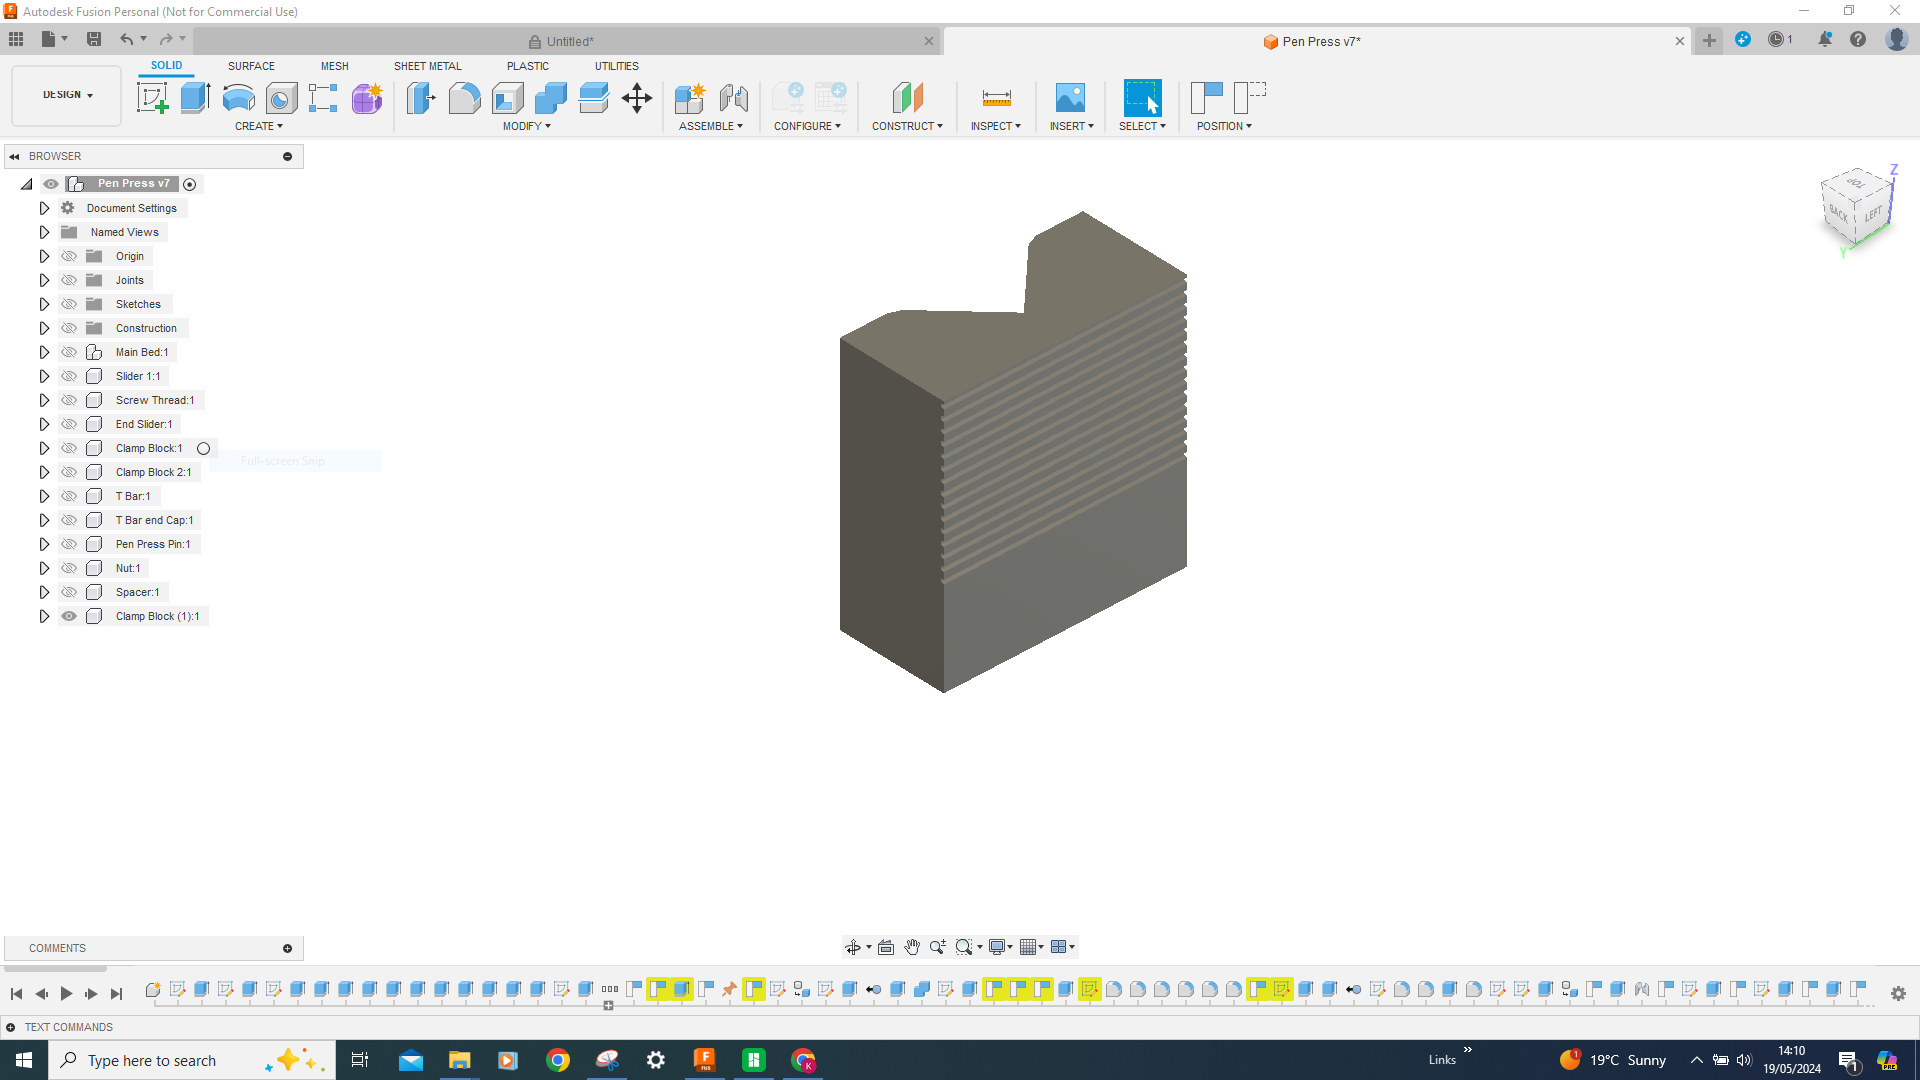Open the Measure tool

[x=996, y=98]
